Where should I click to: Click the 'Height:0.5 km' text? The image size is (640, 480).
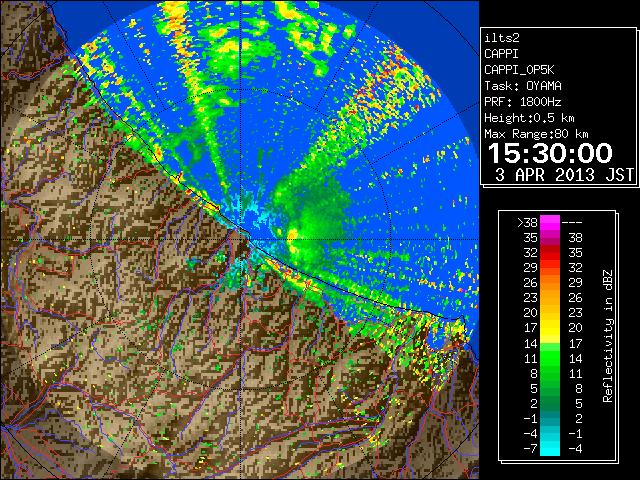529,118
